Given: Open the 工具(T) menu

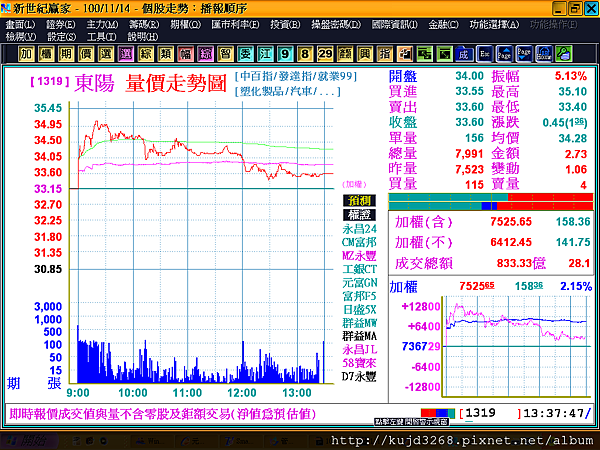Looking at the screenshot, I should coord(101,37).
